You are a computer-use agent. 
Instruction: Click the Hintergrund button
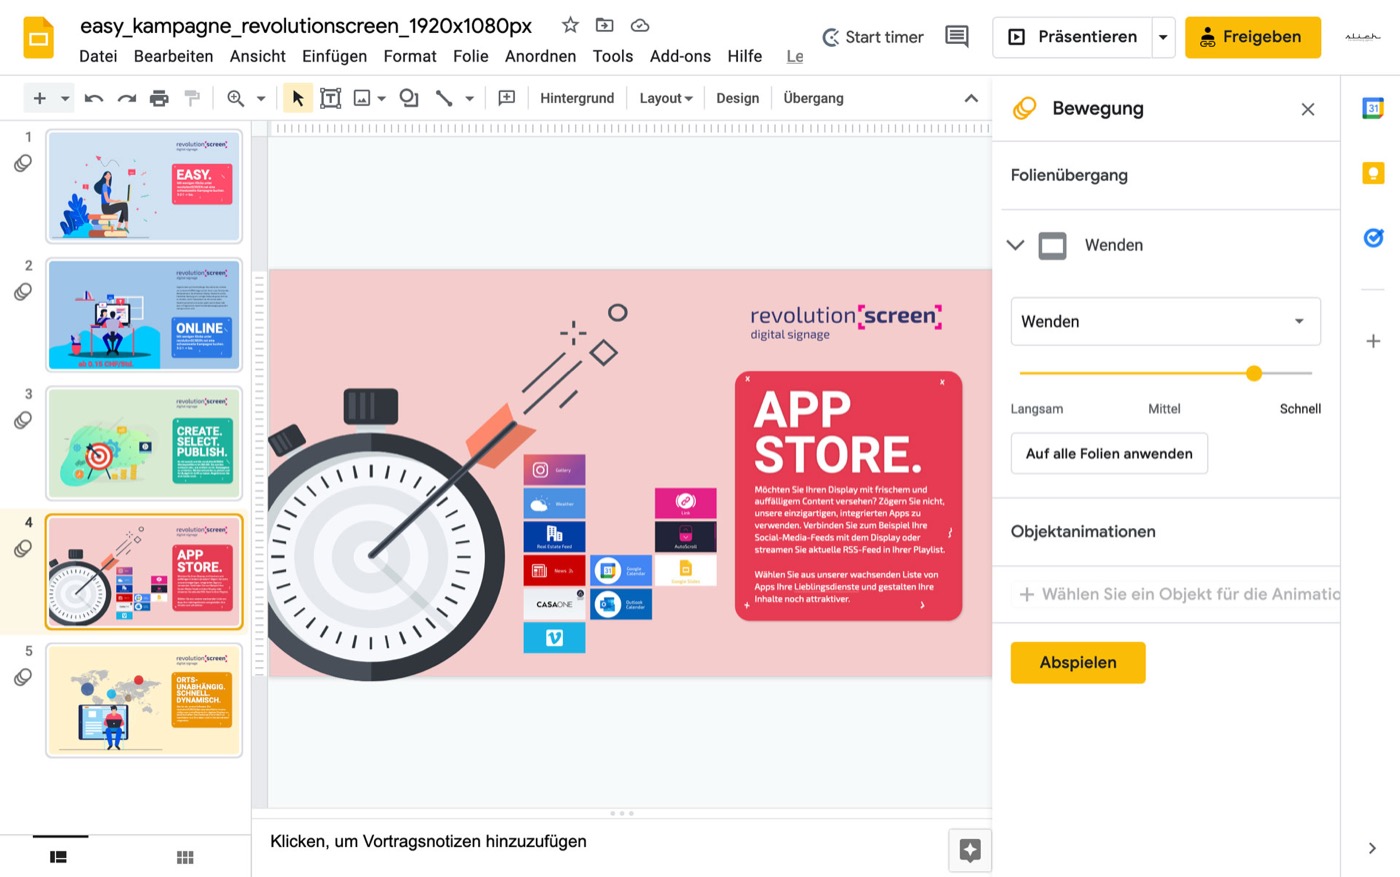coord(577,98)
